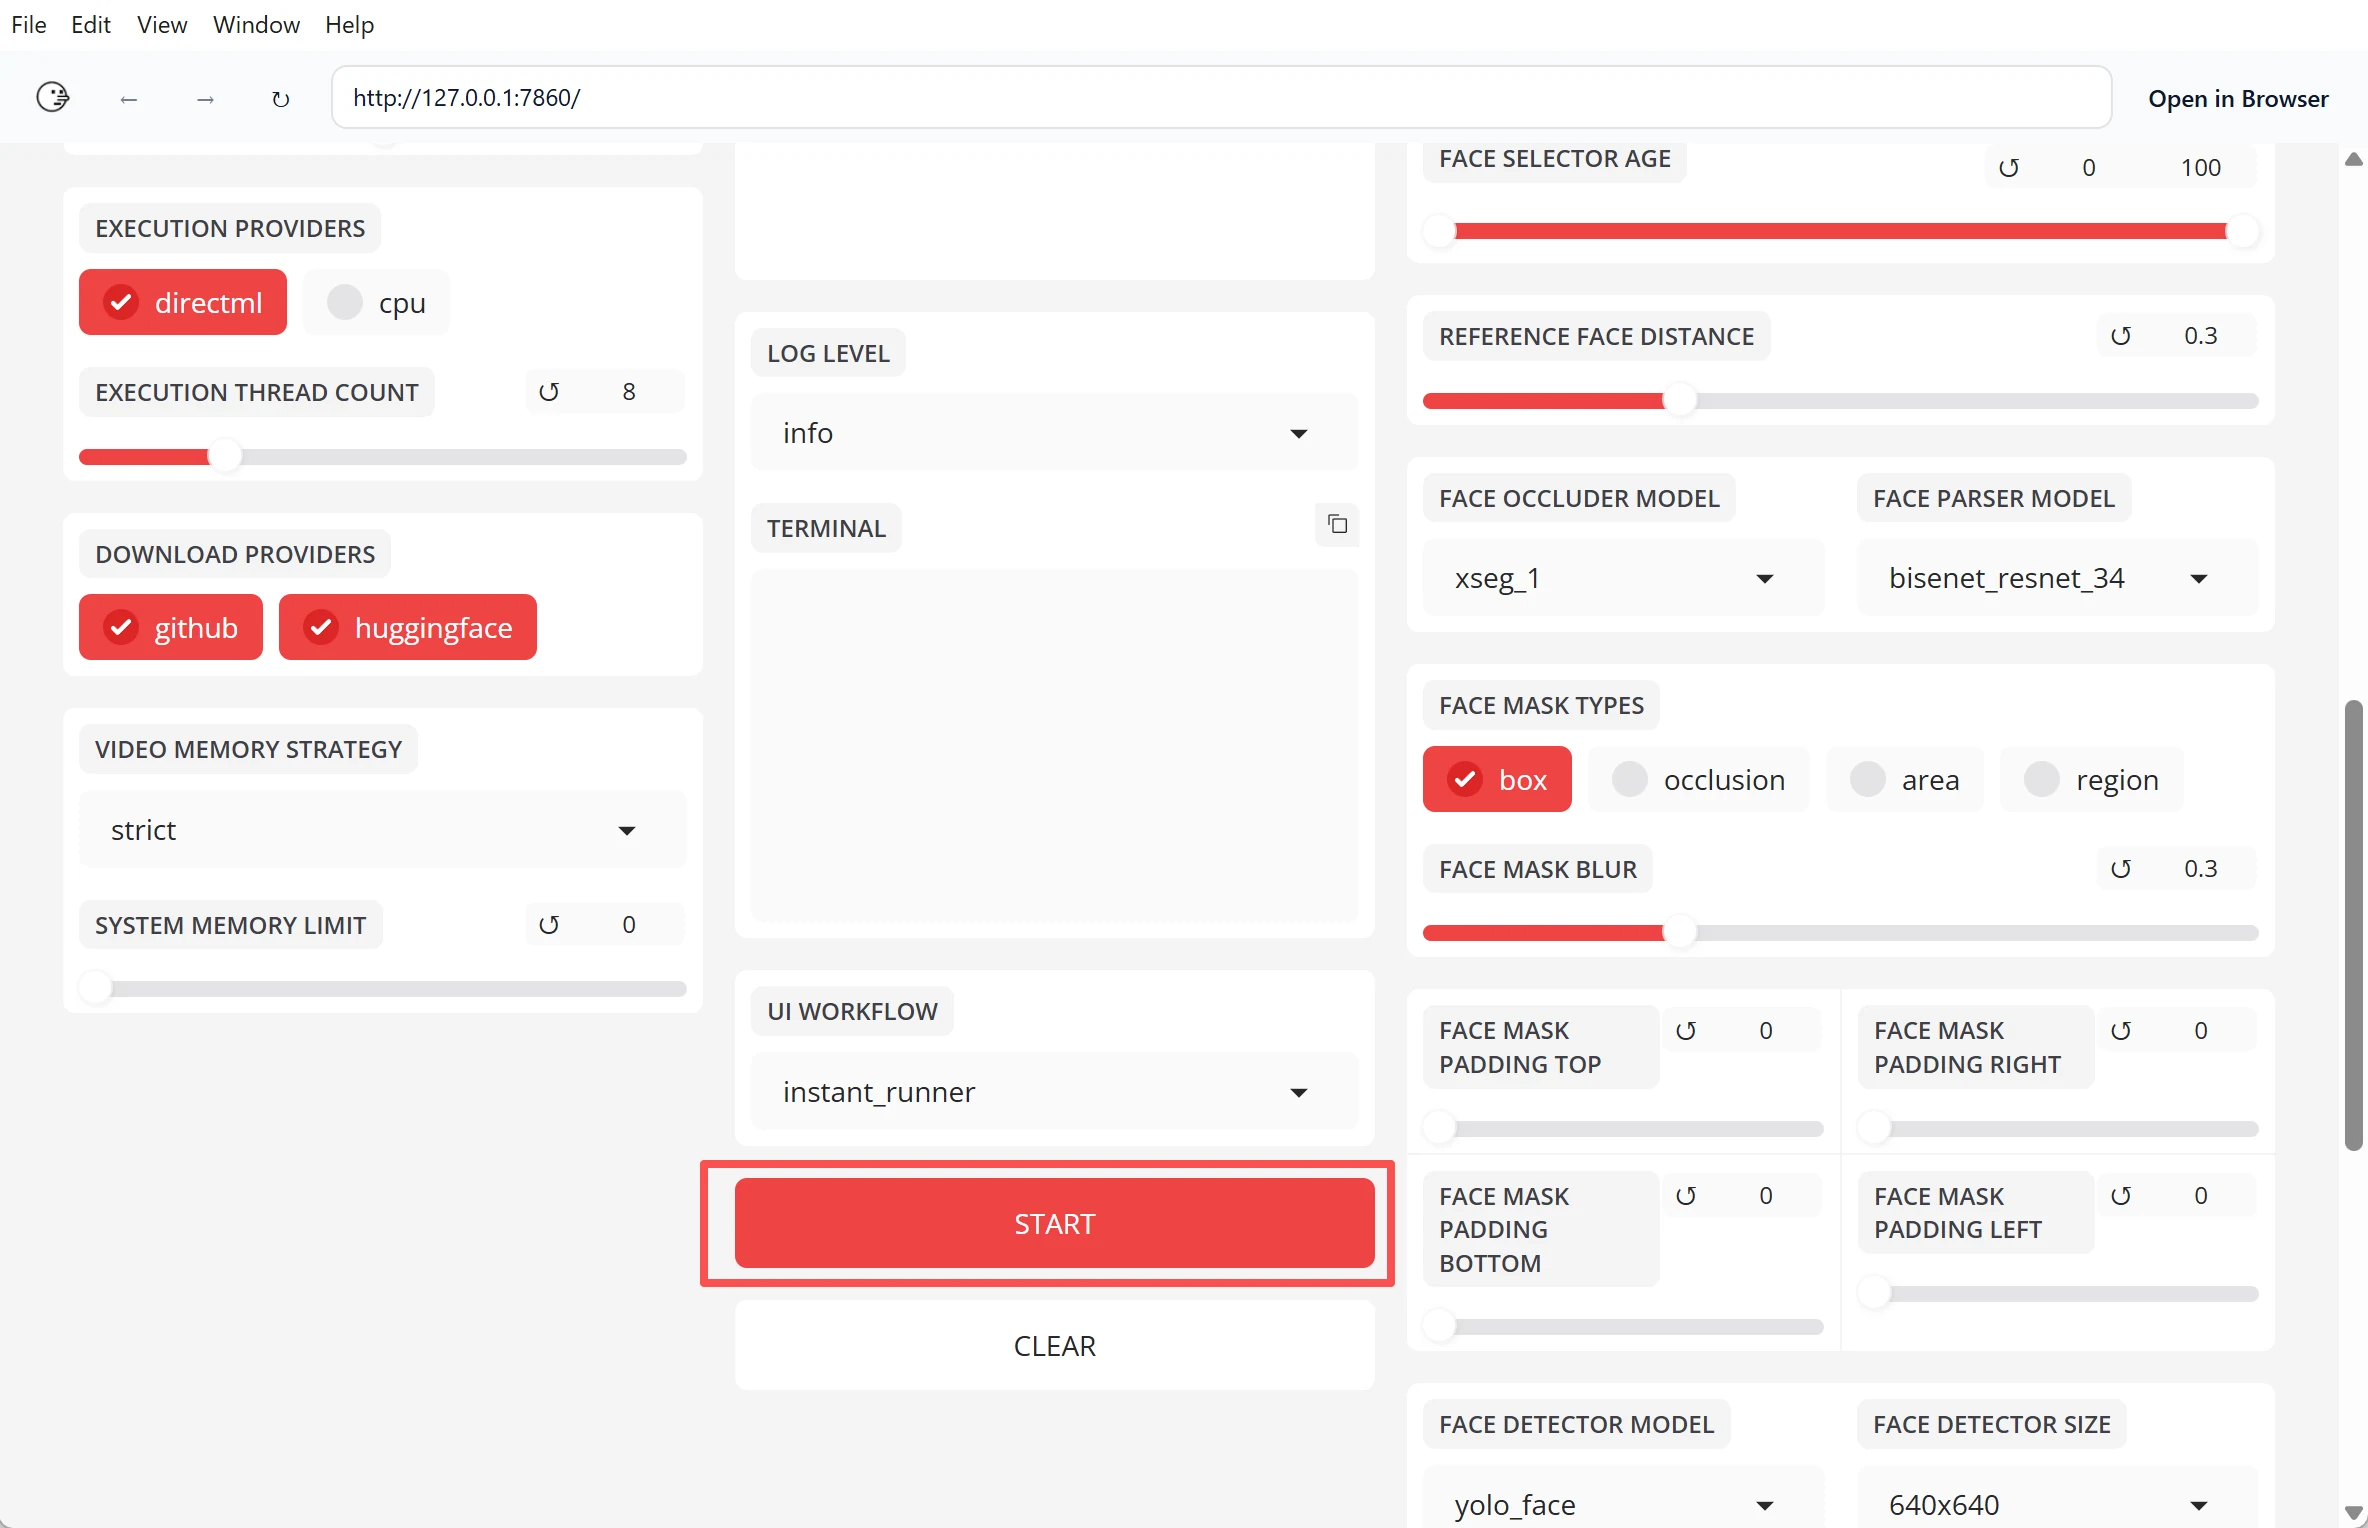Viewport: 2368px width, 1528px height.
Task: Click the Execution Thread Count number field
Action: (x=629, y=392)
